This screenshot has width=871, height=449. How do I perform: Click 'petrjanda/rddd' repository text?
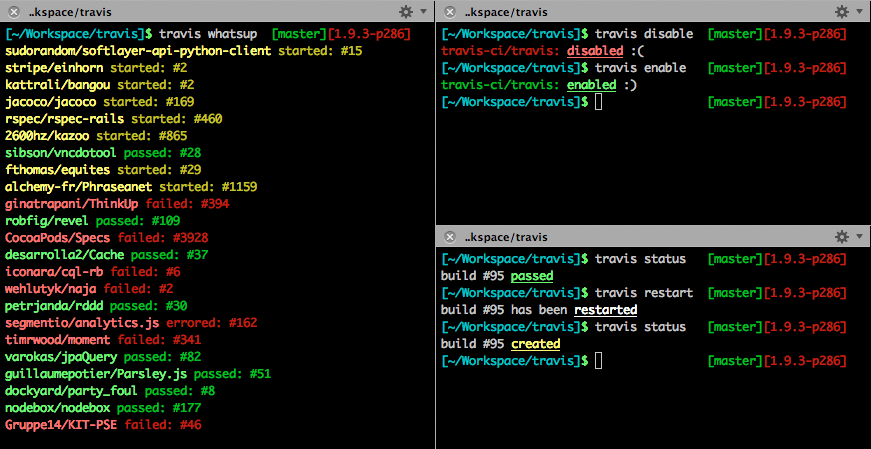tap(54, 306)
